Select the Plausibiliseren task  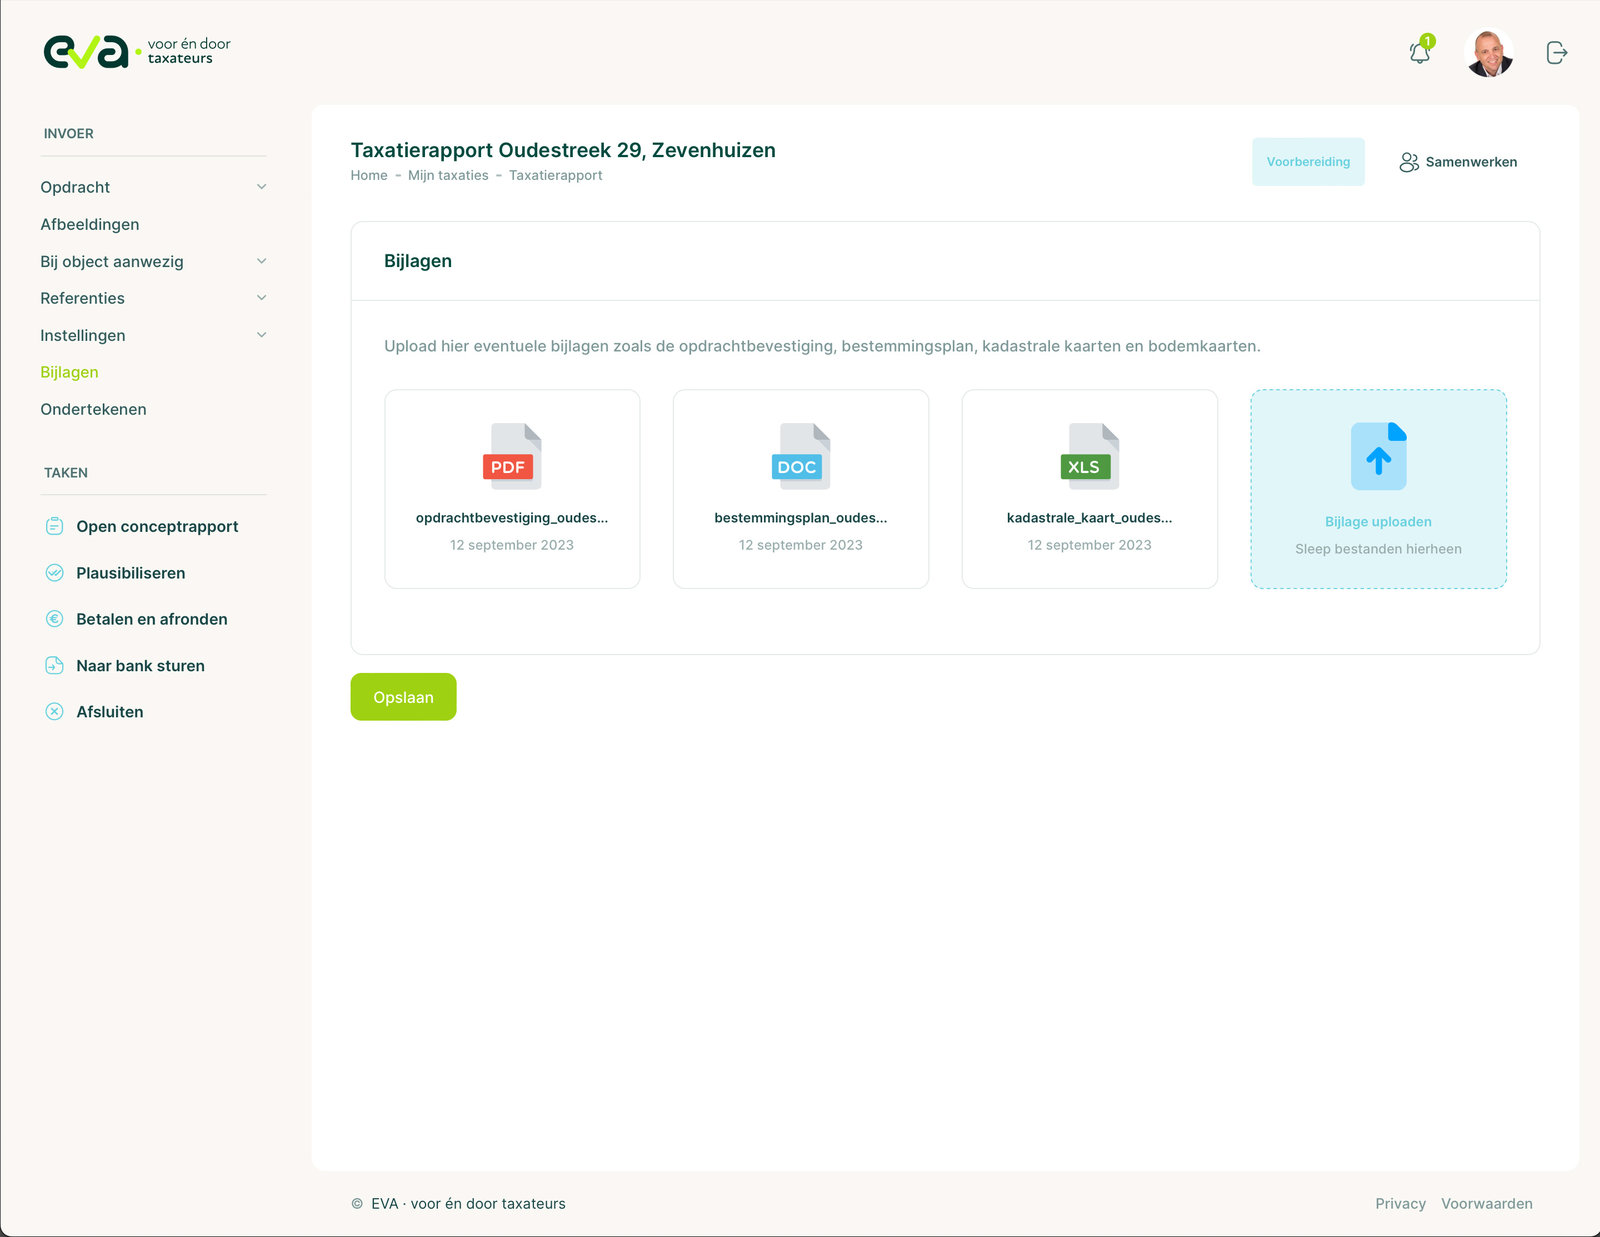tap(130, 573)
